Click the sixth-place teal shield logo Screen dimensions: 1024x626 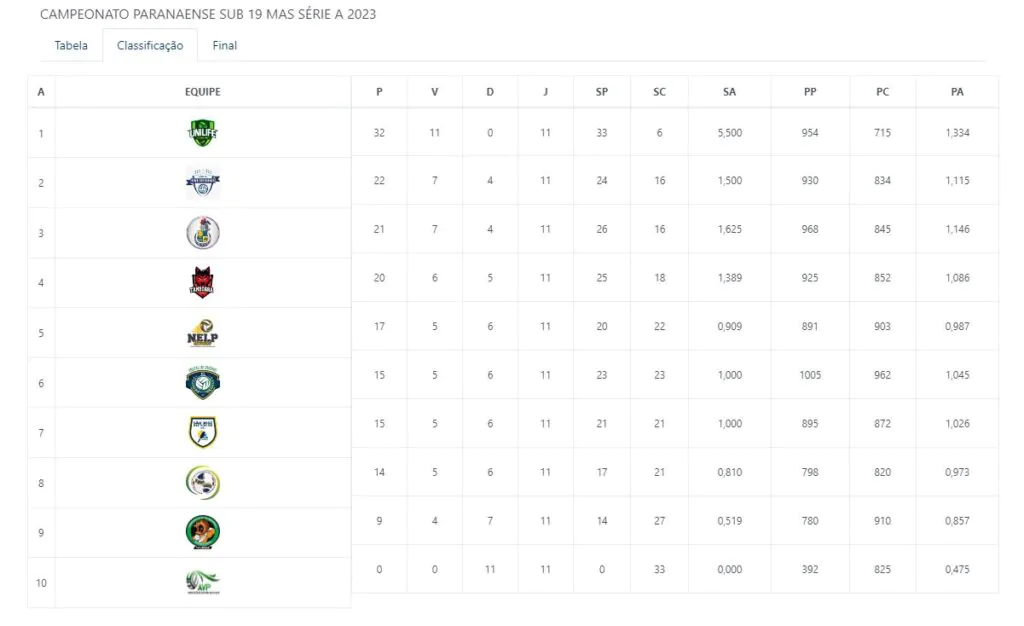pyautogui.click(x=203, y=383)
